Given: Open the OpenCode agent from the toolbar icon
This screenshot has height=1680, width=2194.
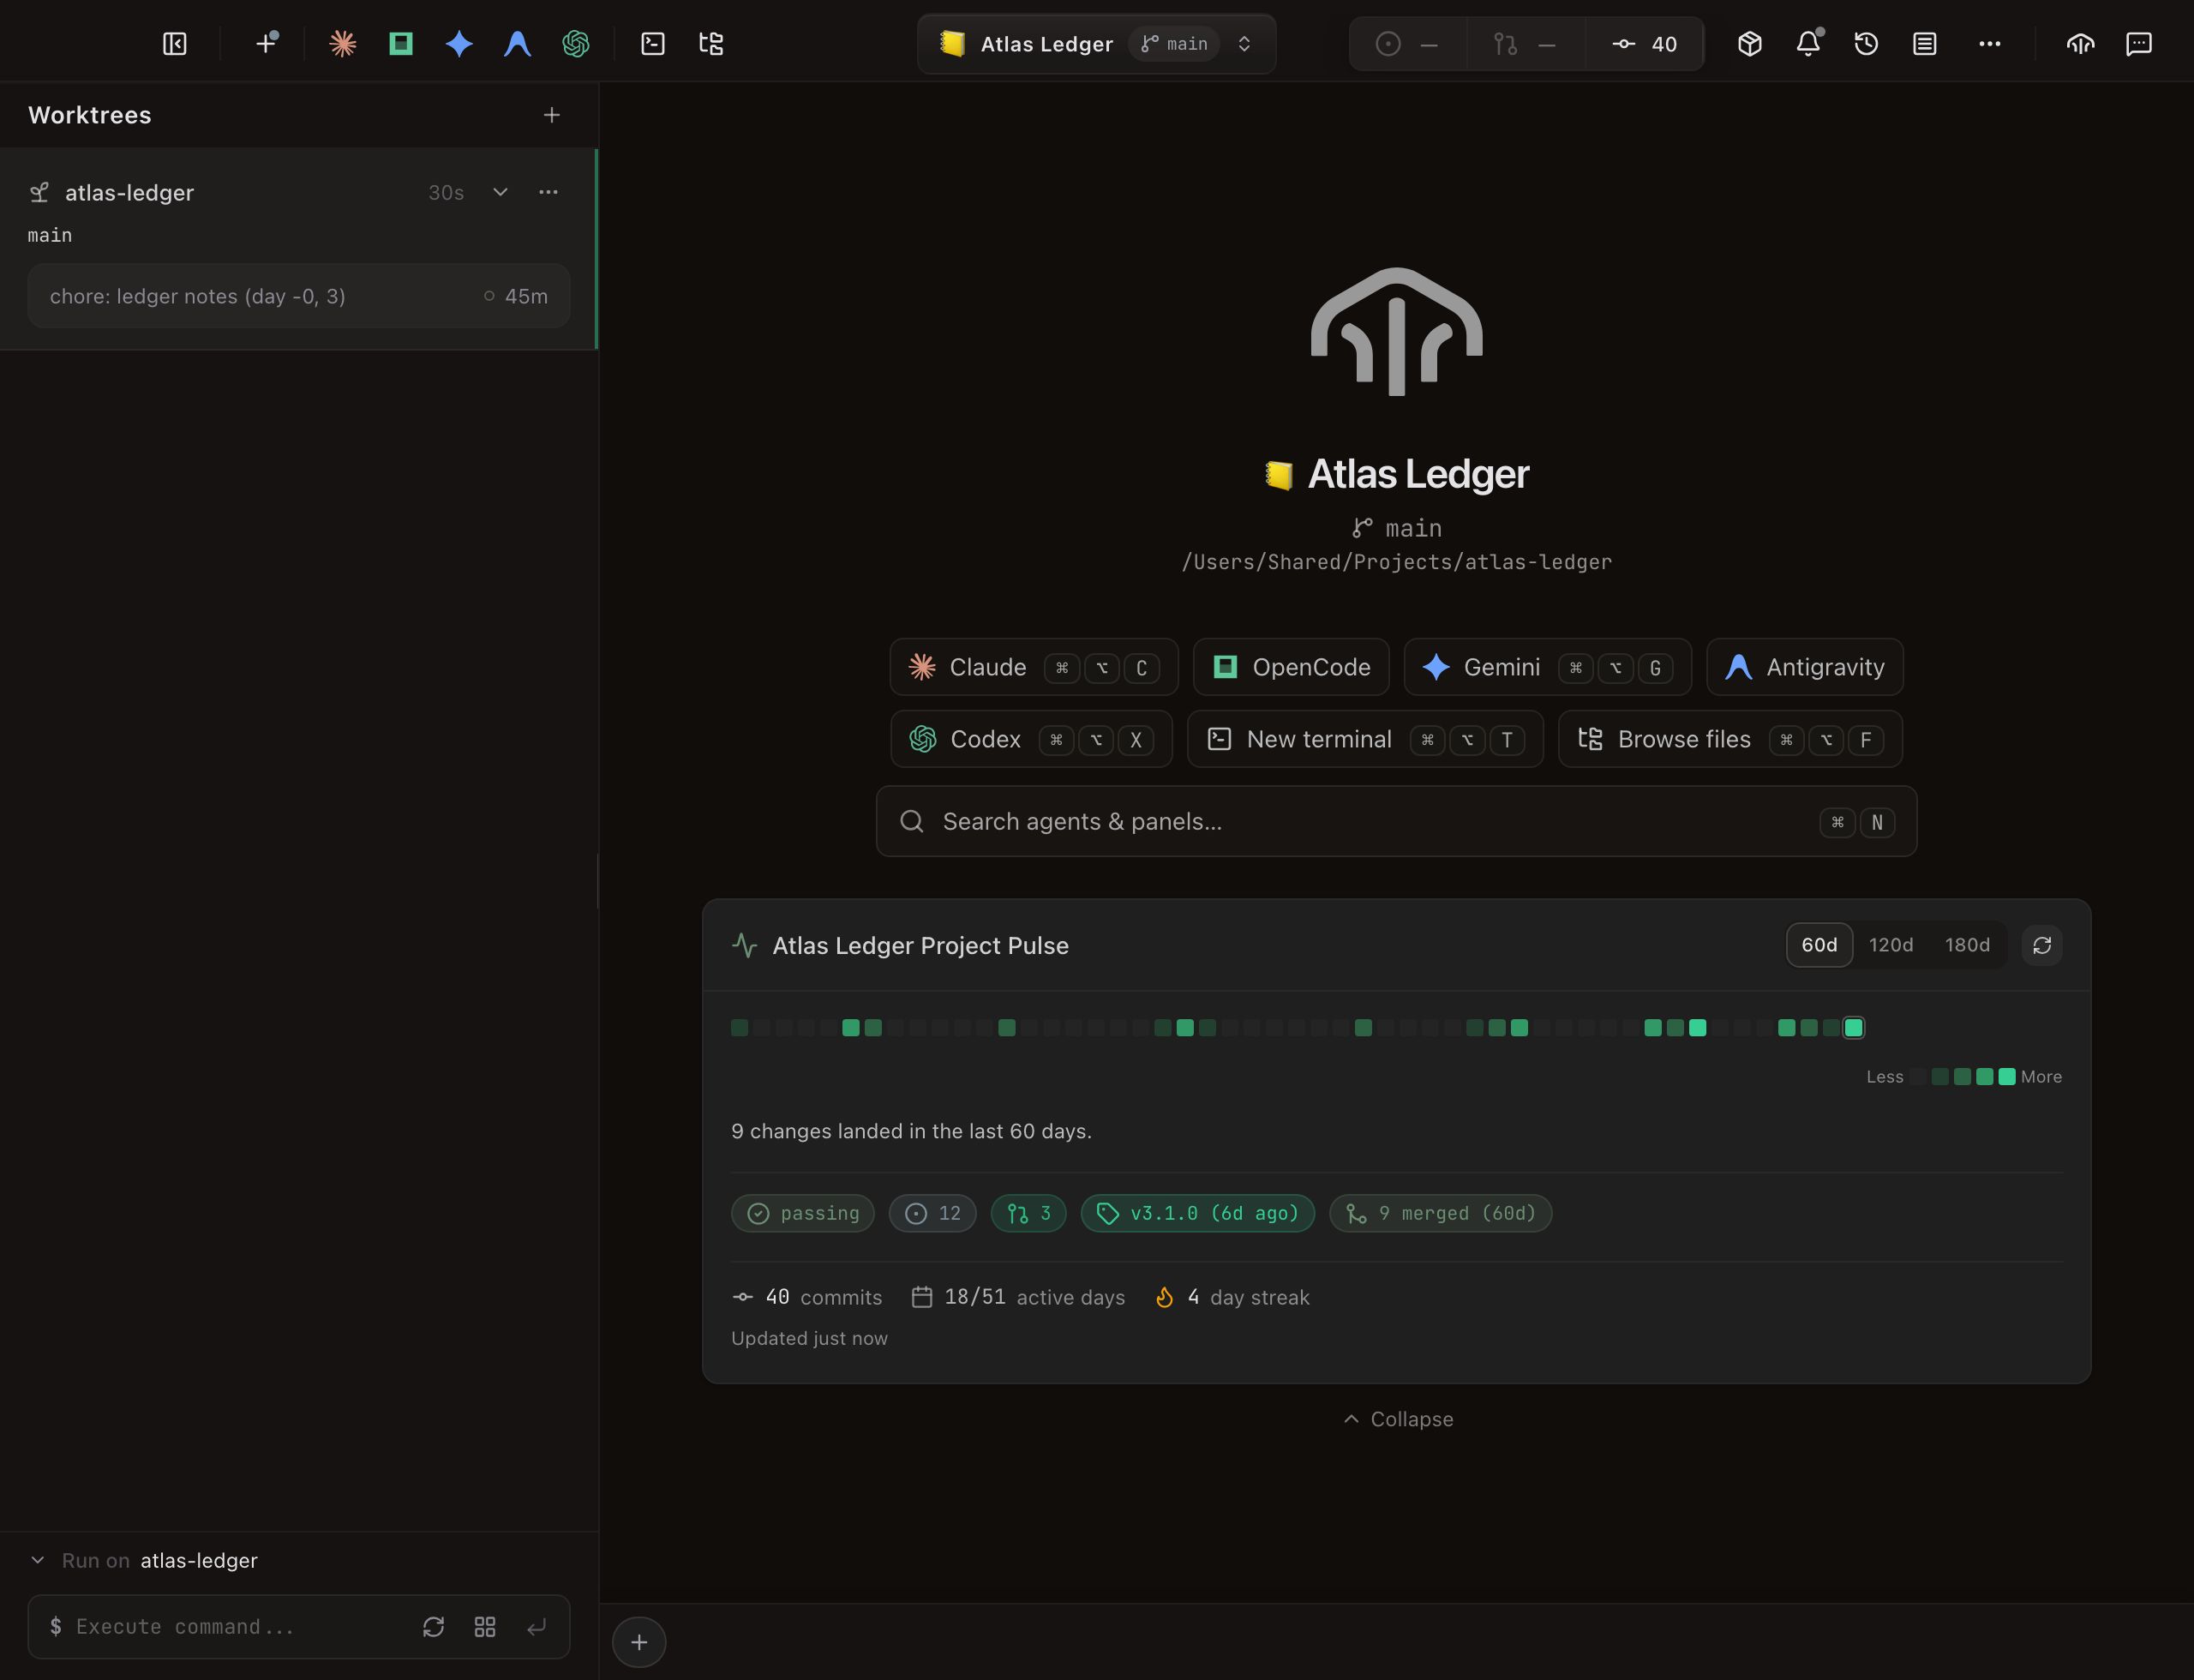Looking at the screenshot, I should click(x=401, y=44).
